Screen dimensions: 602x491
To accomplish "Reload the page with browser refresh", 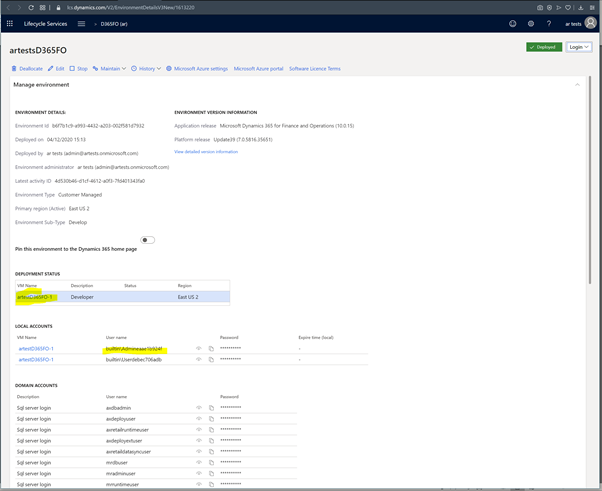I will [x=31, y=7].
